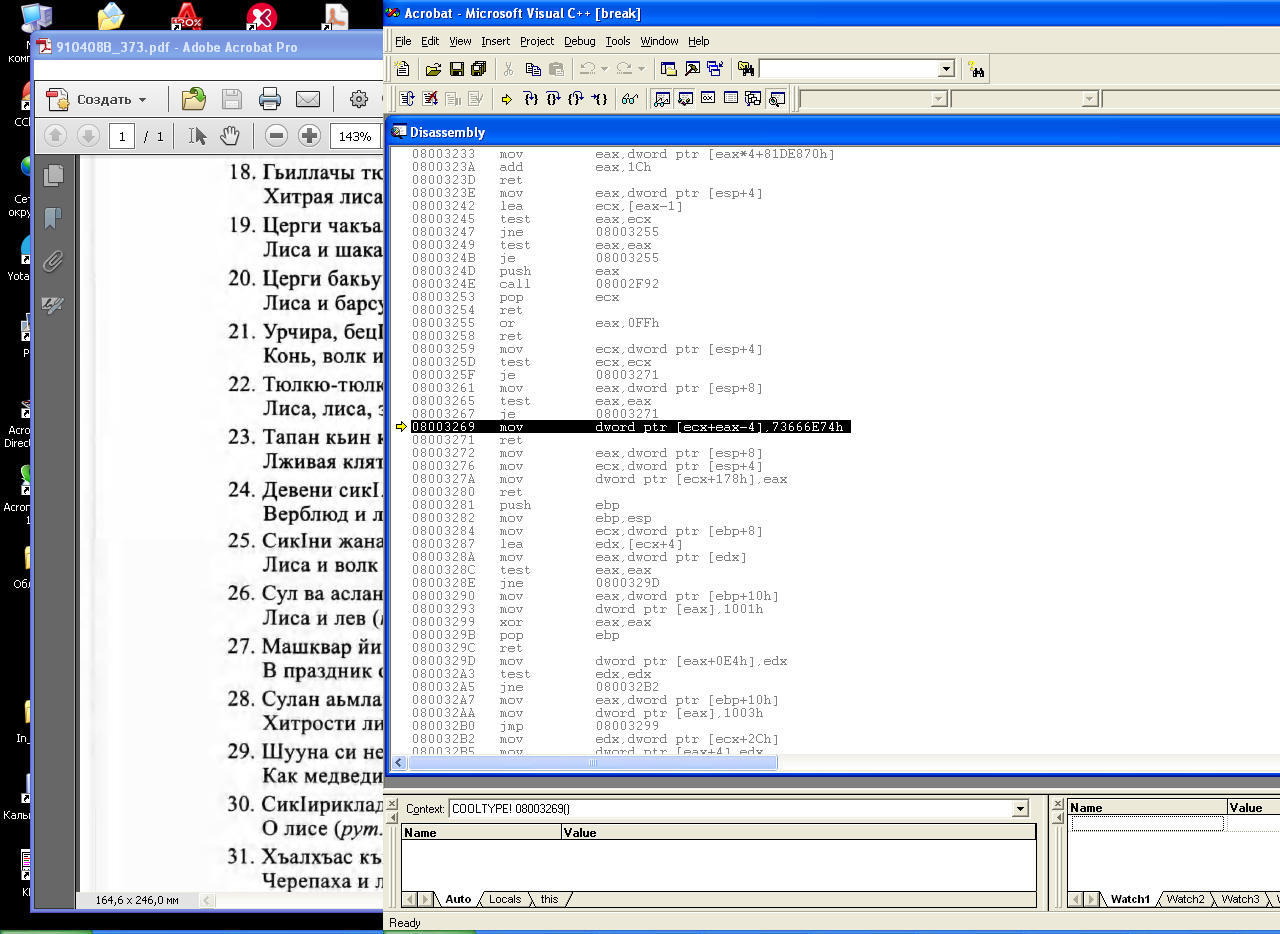The width and height of the screenshot is (1280, 934).
Task: Click the Restart debugging icon
Action: click(x=407, y=99)
